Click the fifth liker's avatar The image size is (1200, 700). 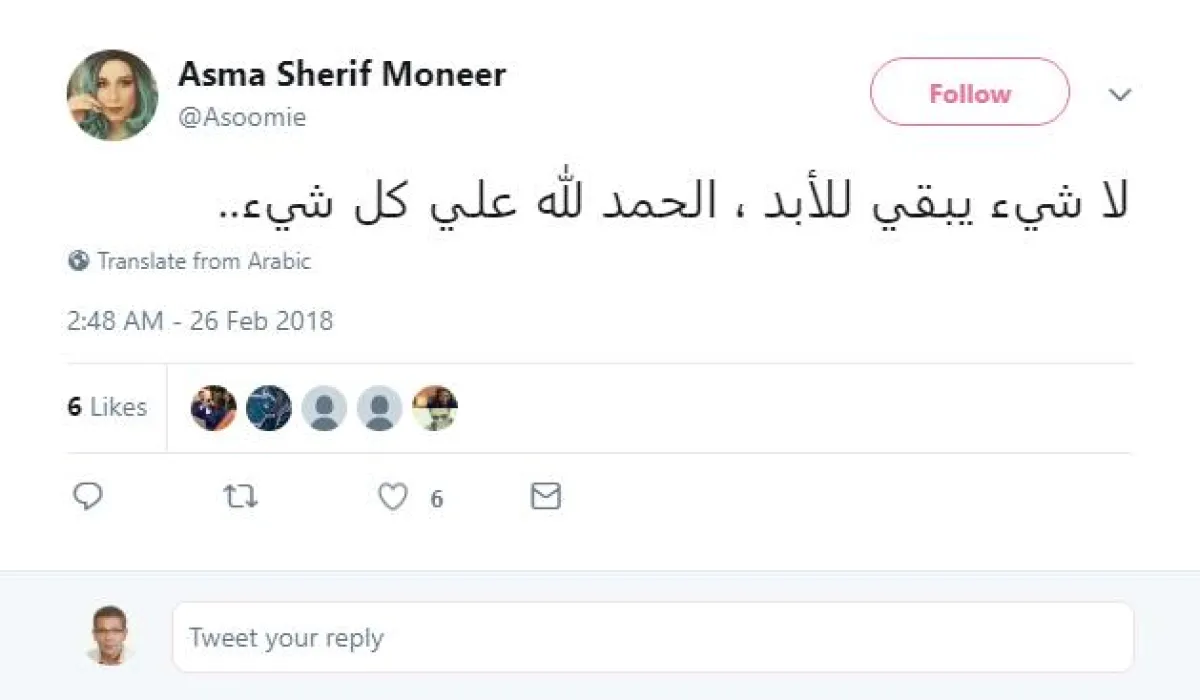[435, 408]
